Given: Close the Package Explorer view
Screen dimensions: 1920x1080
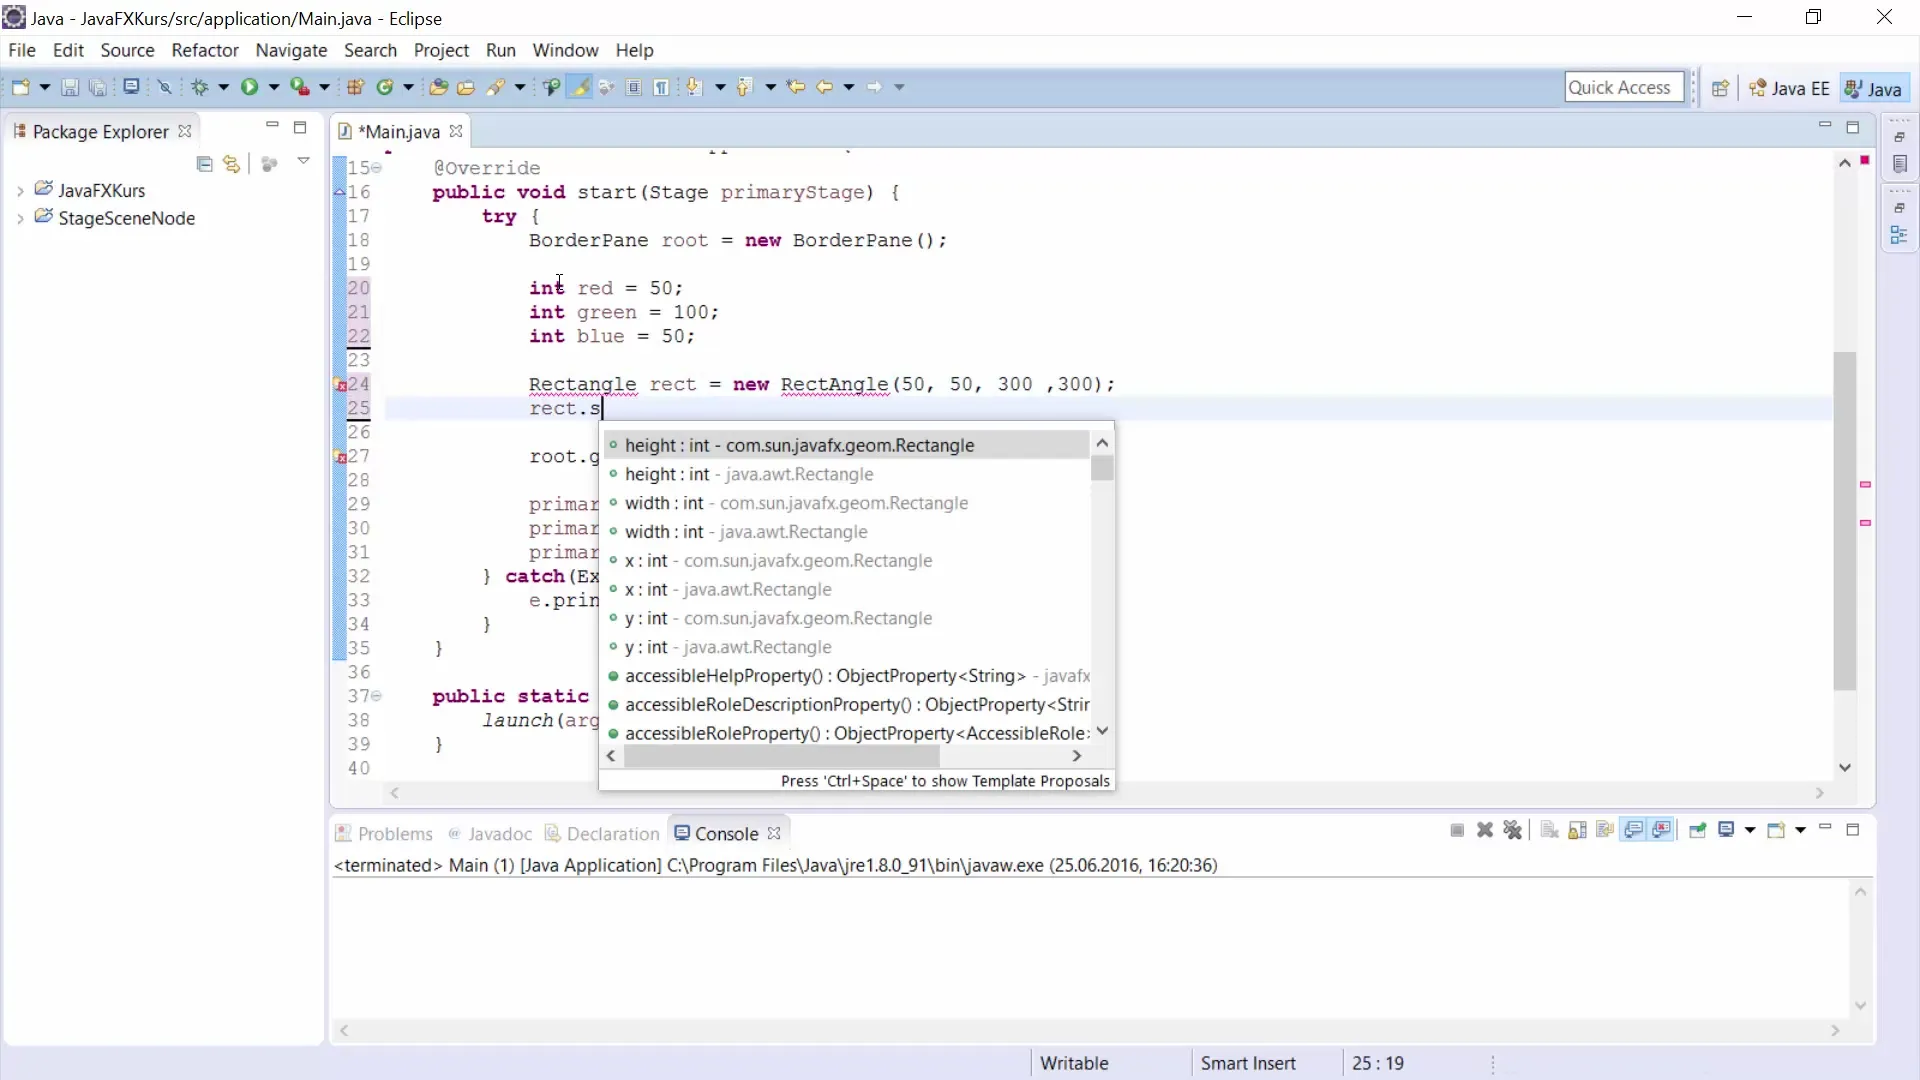Looking at the screenshot, I should pyautogui.click(x=185, y=132).
